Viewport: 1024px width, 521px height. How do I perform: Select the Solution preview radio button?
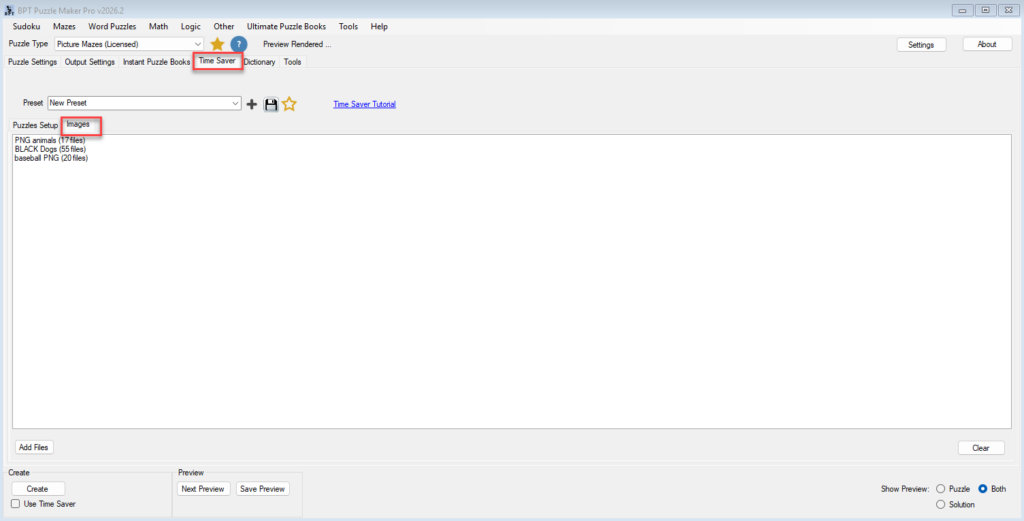[940, 505]
